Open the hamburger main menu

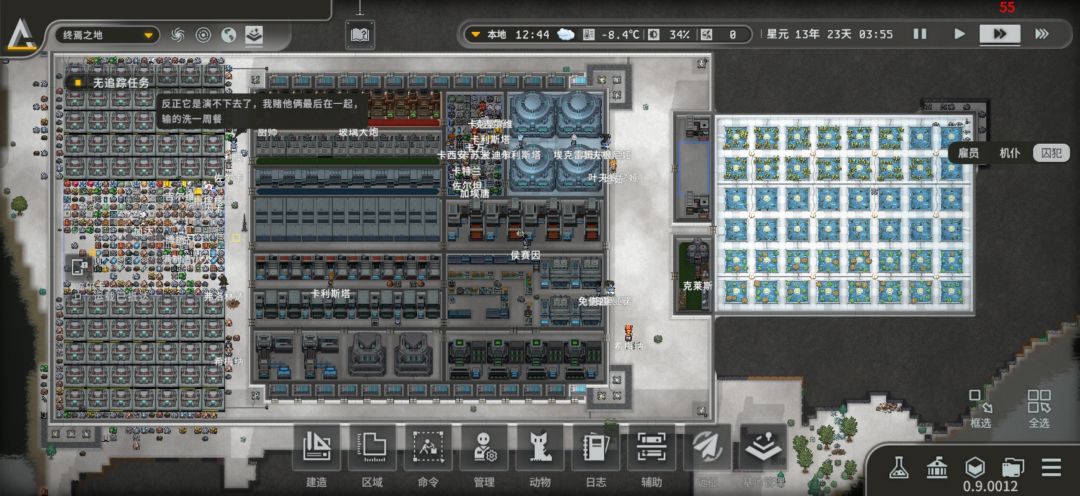[x=1051, y=468]
